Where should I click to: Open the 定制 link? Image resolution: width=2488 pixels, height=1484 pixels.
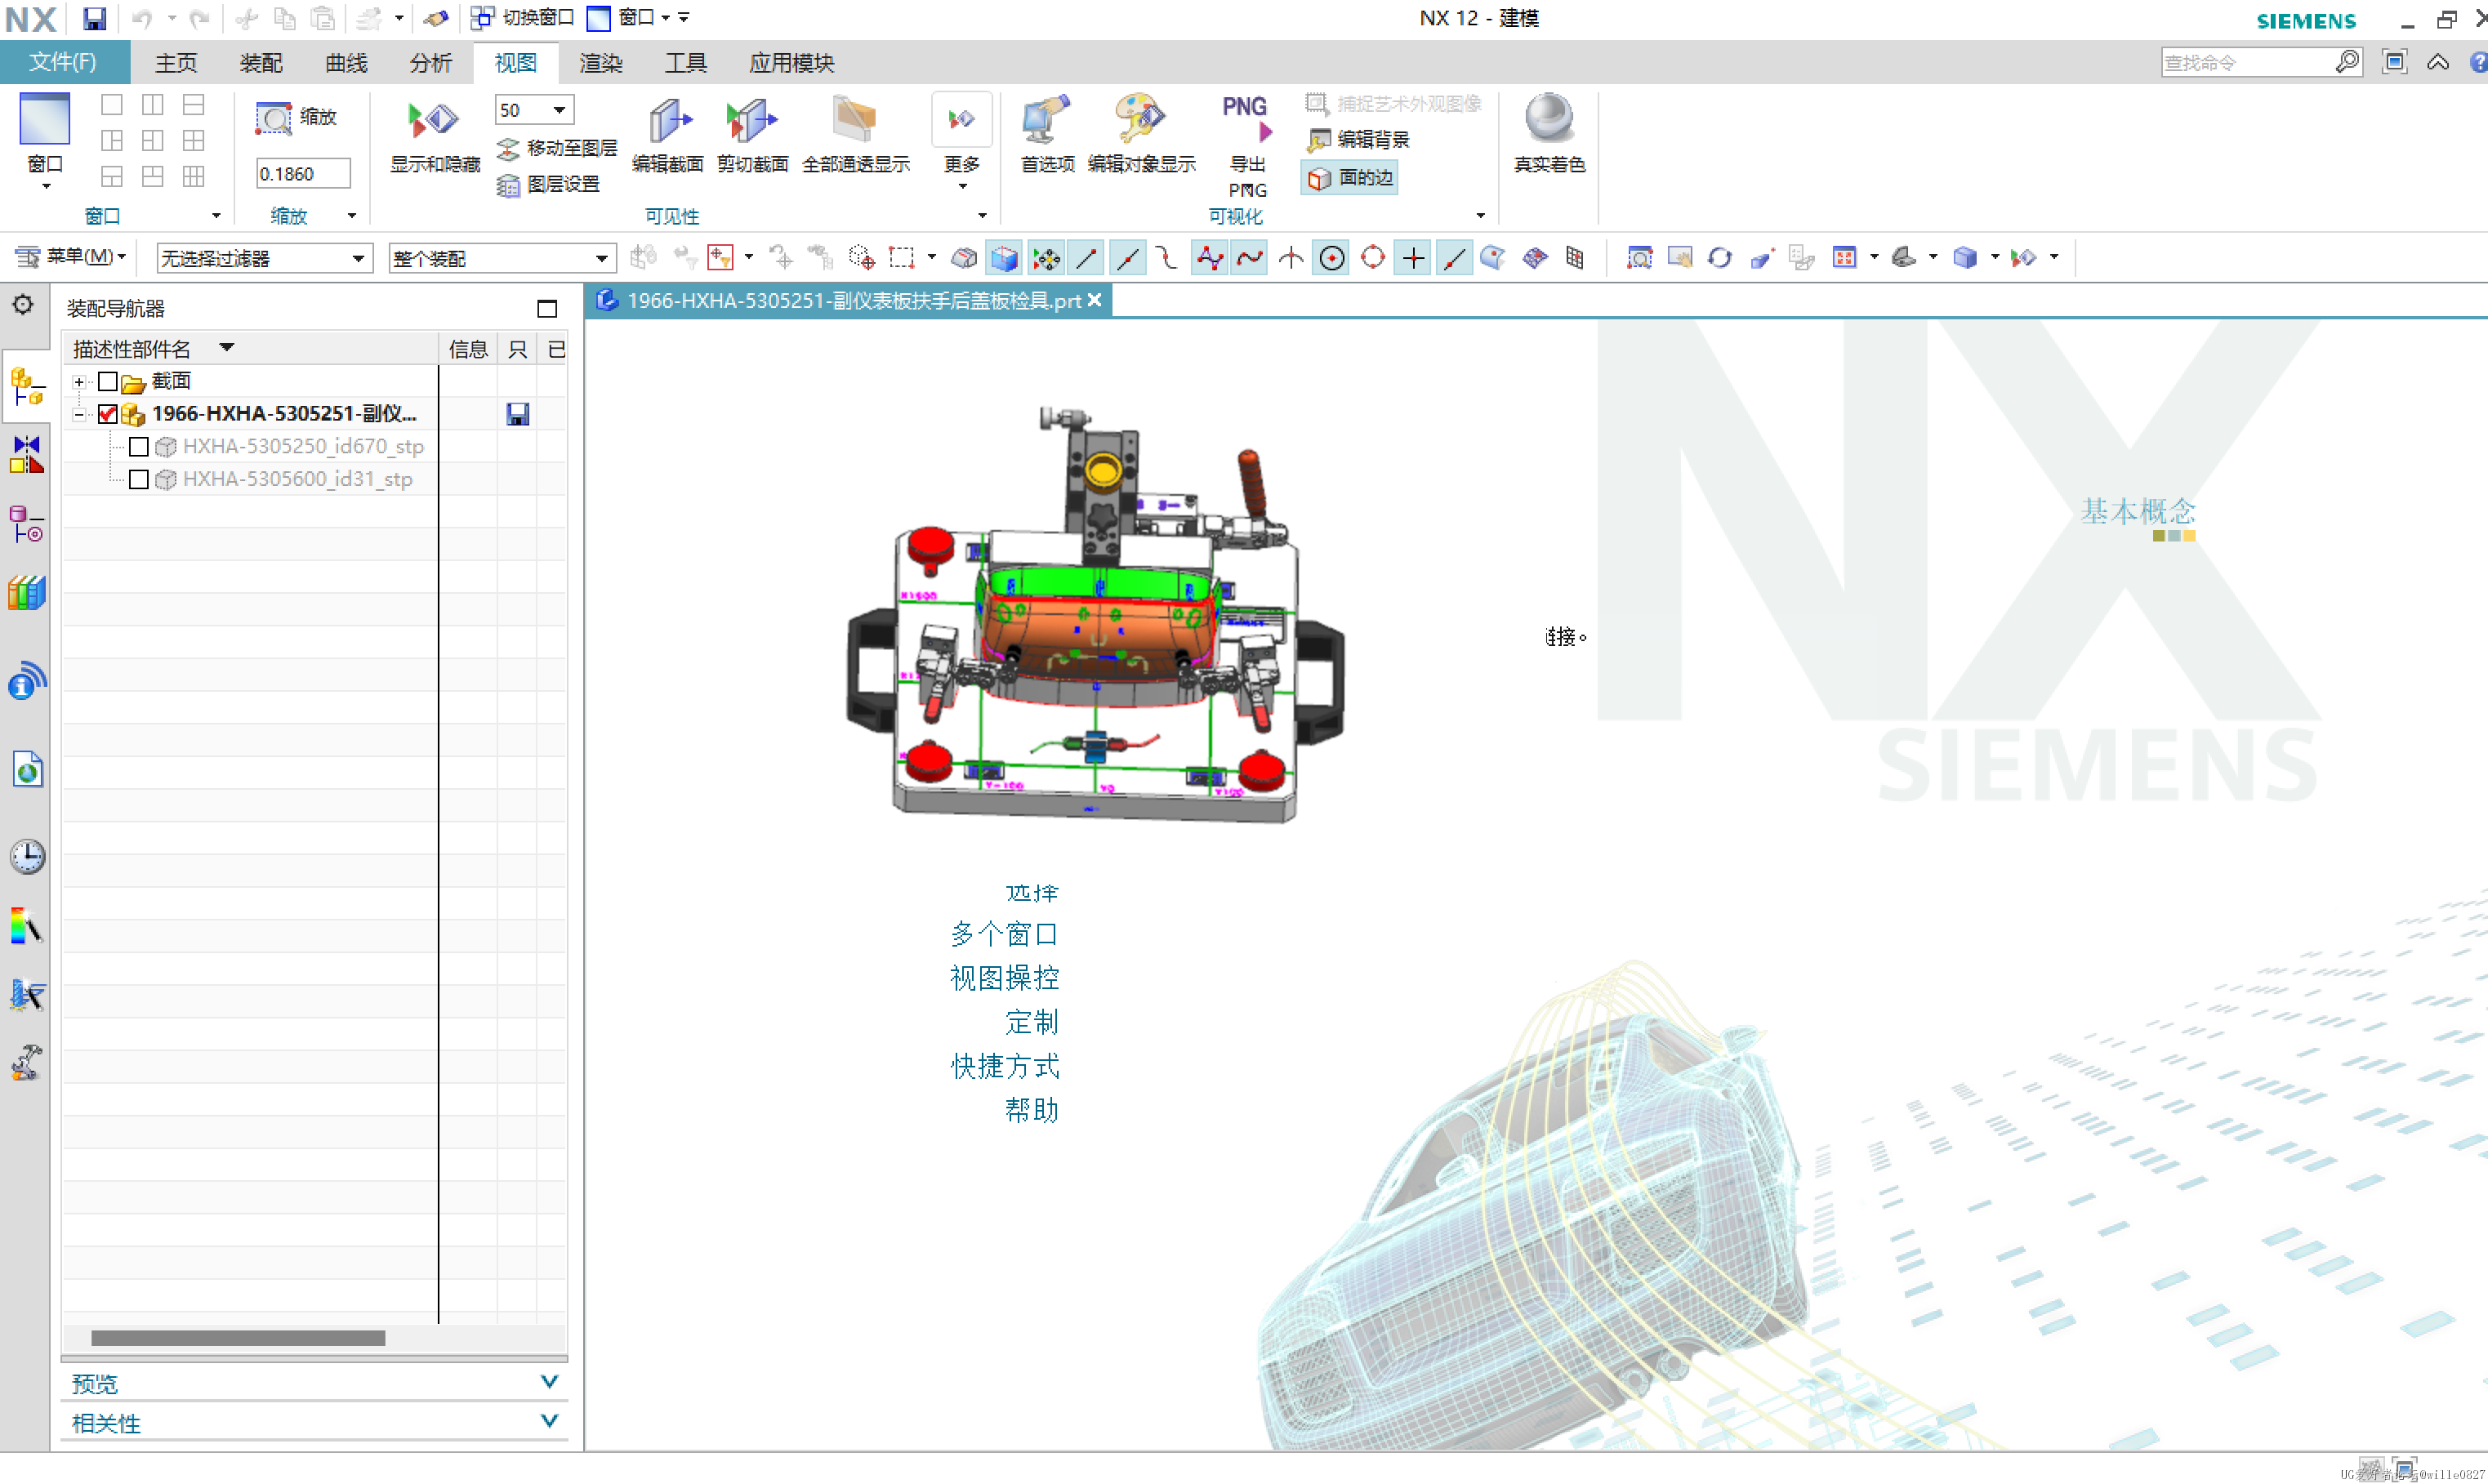[x=1031, y=1022]
